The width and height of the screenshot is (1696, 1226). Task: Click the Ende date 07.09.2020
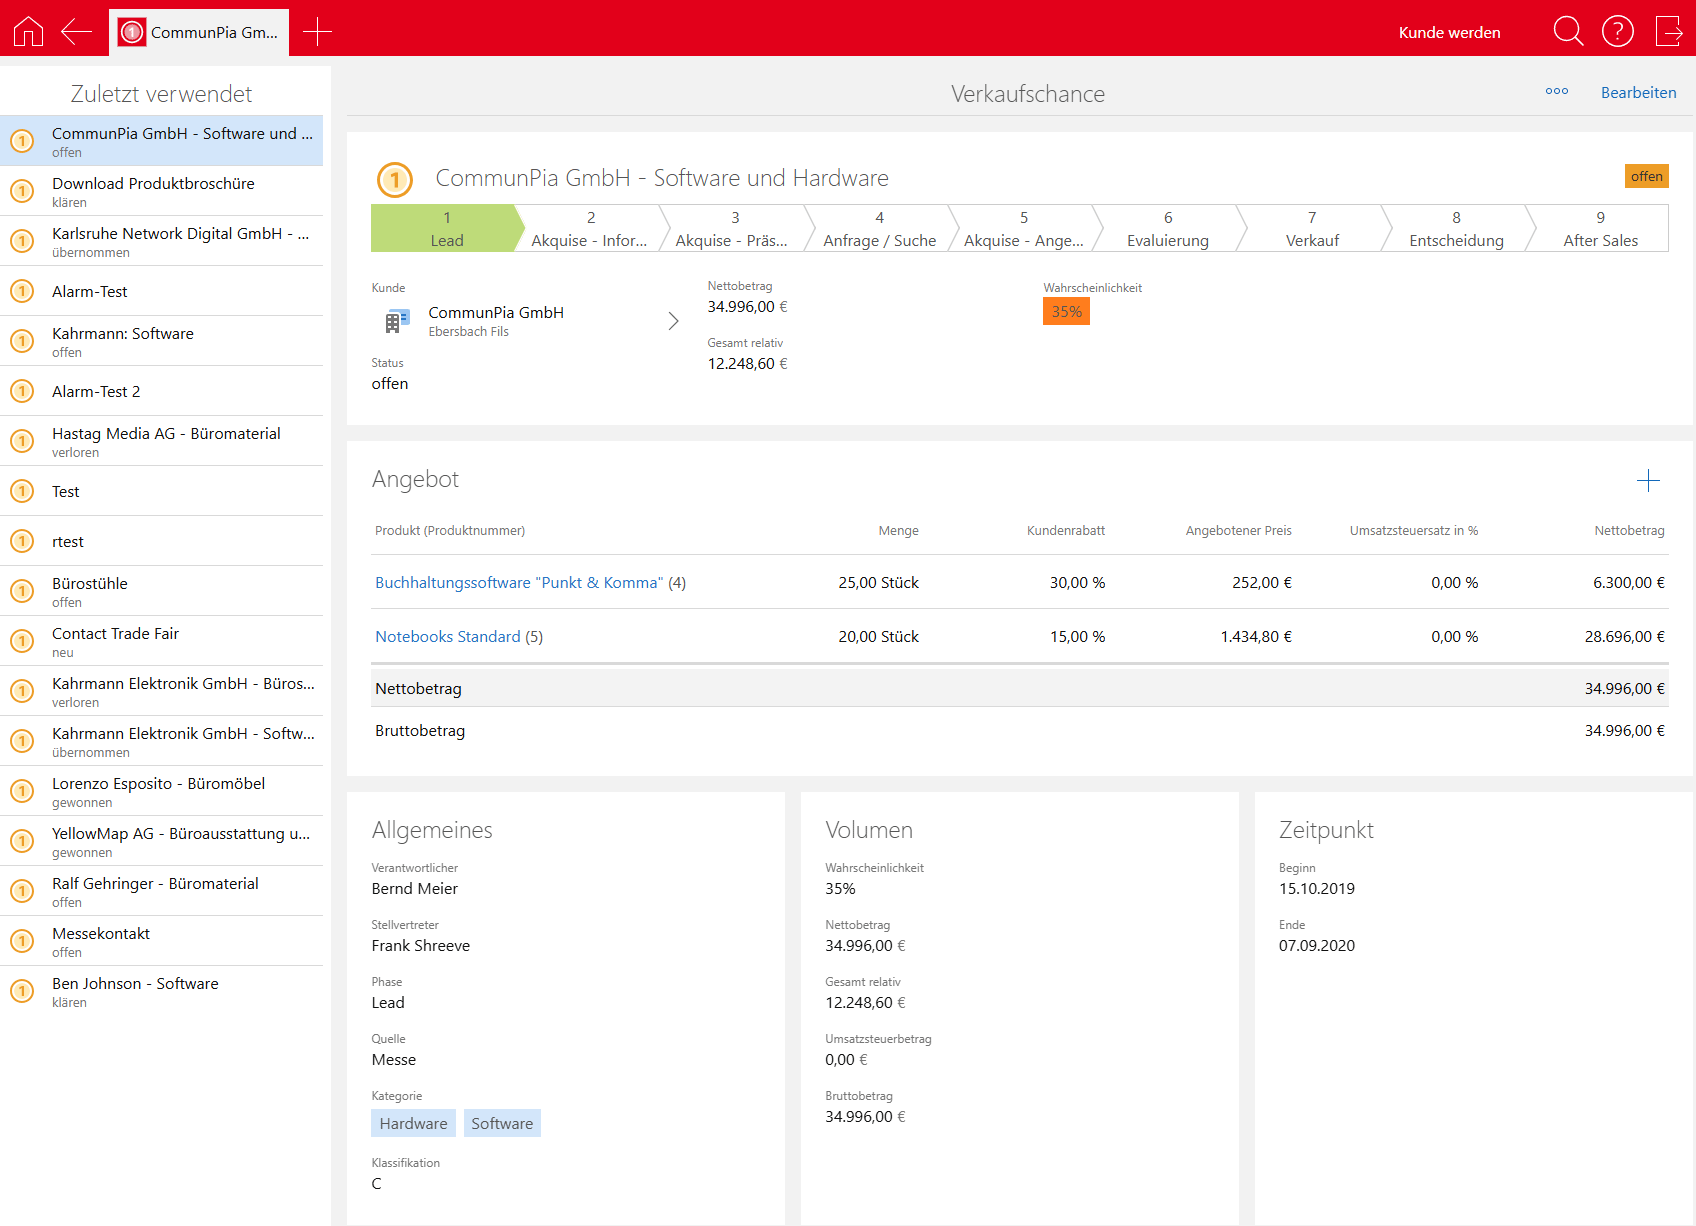[x=1316, y=945]
